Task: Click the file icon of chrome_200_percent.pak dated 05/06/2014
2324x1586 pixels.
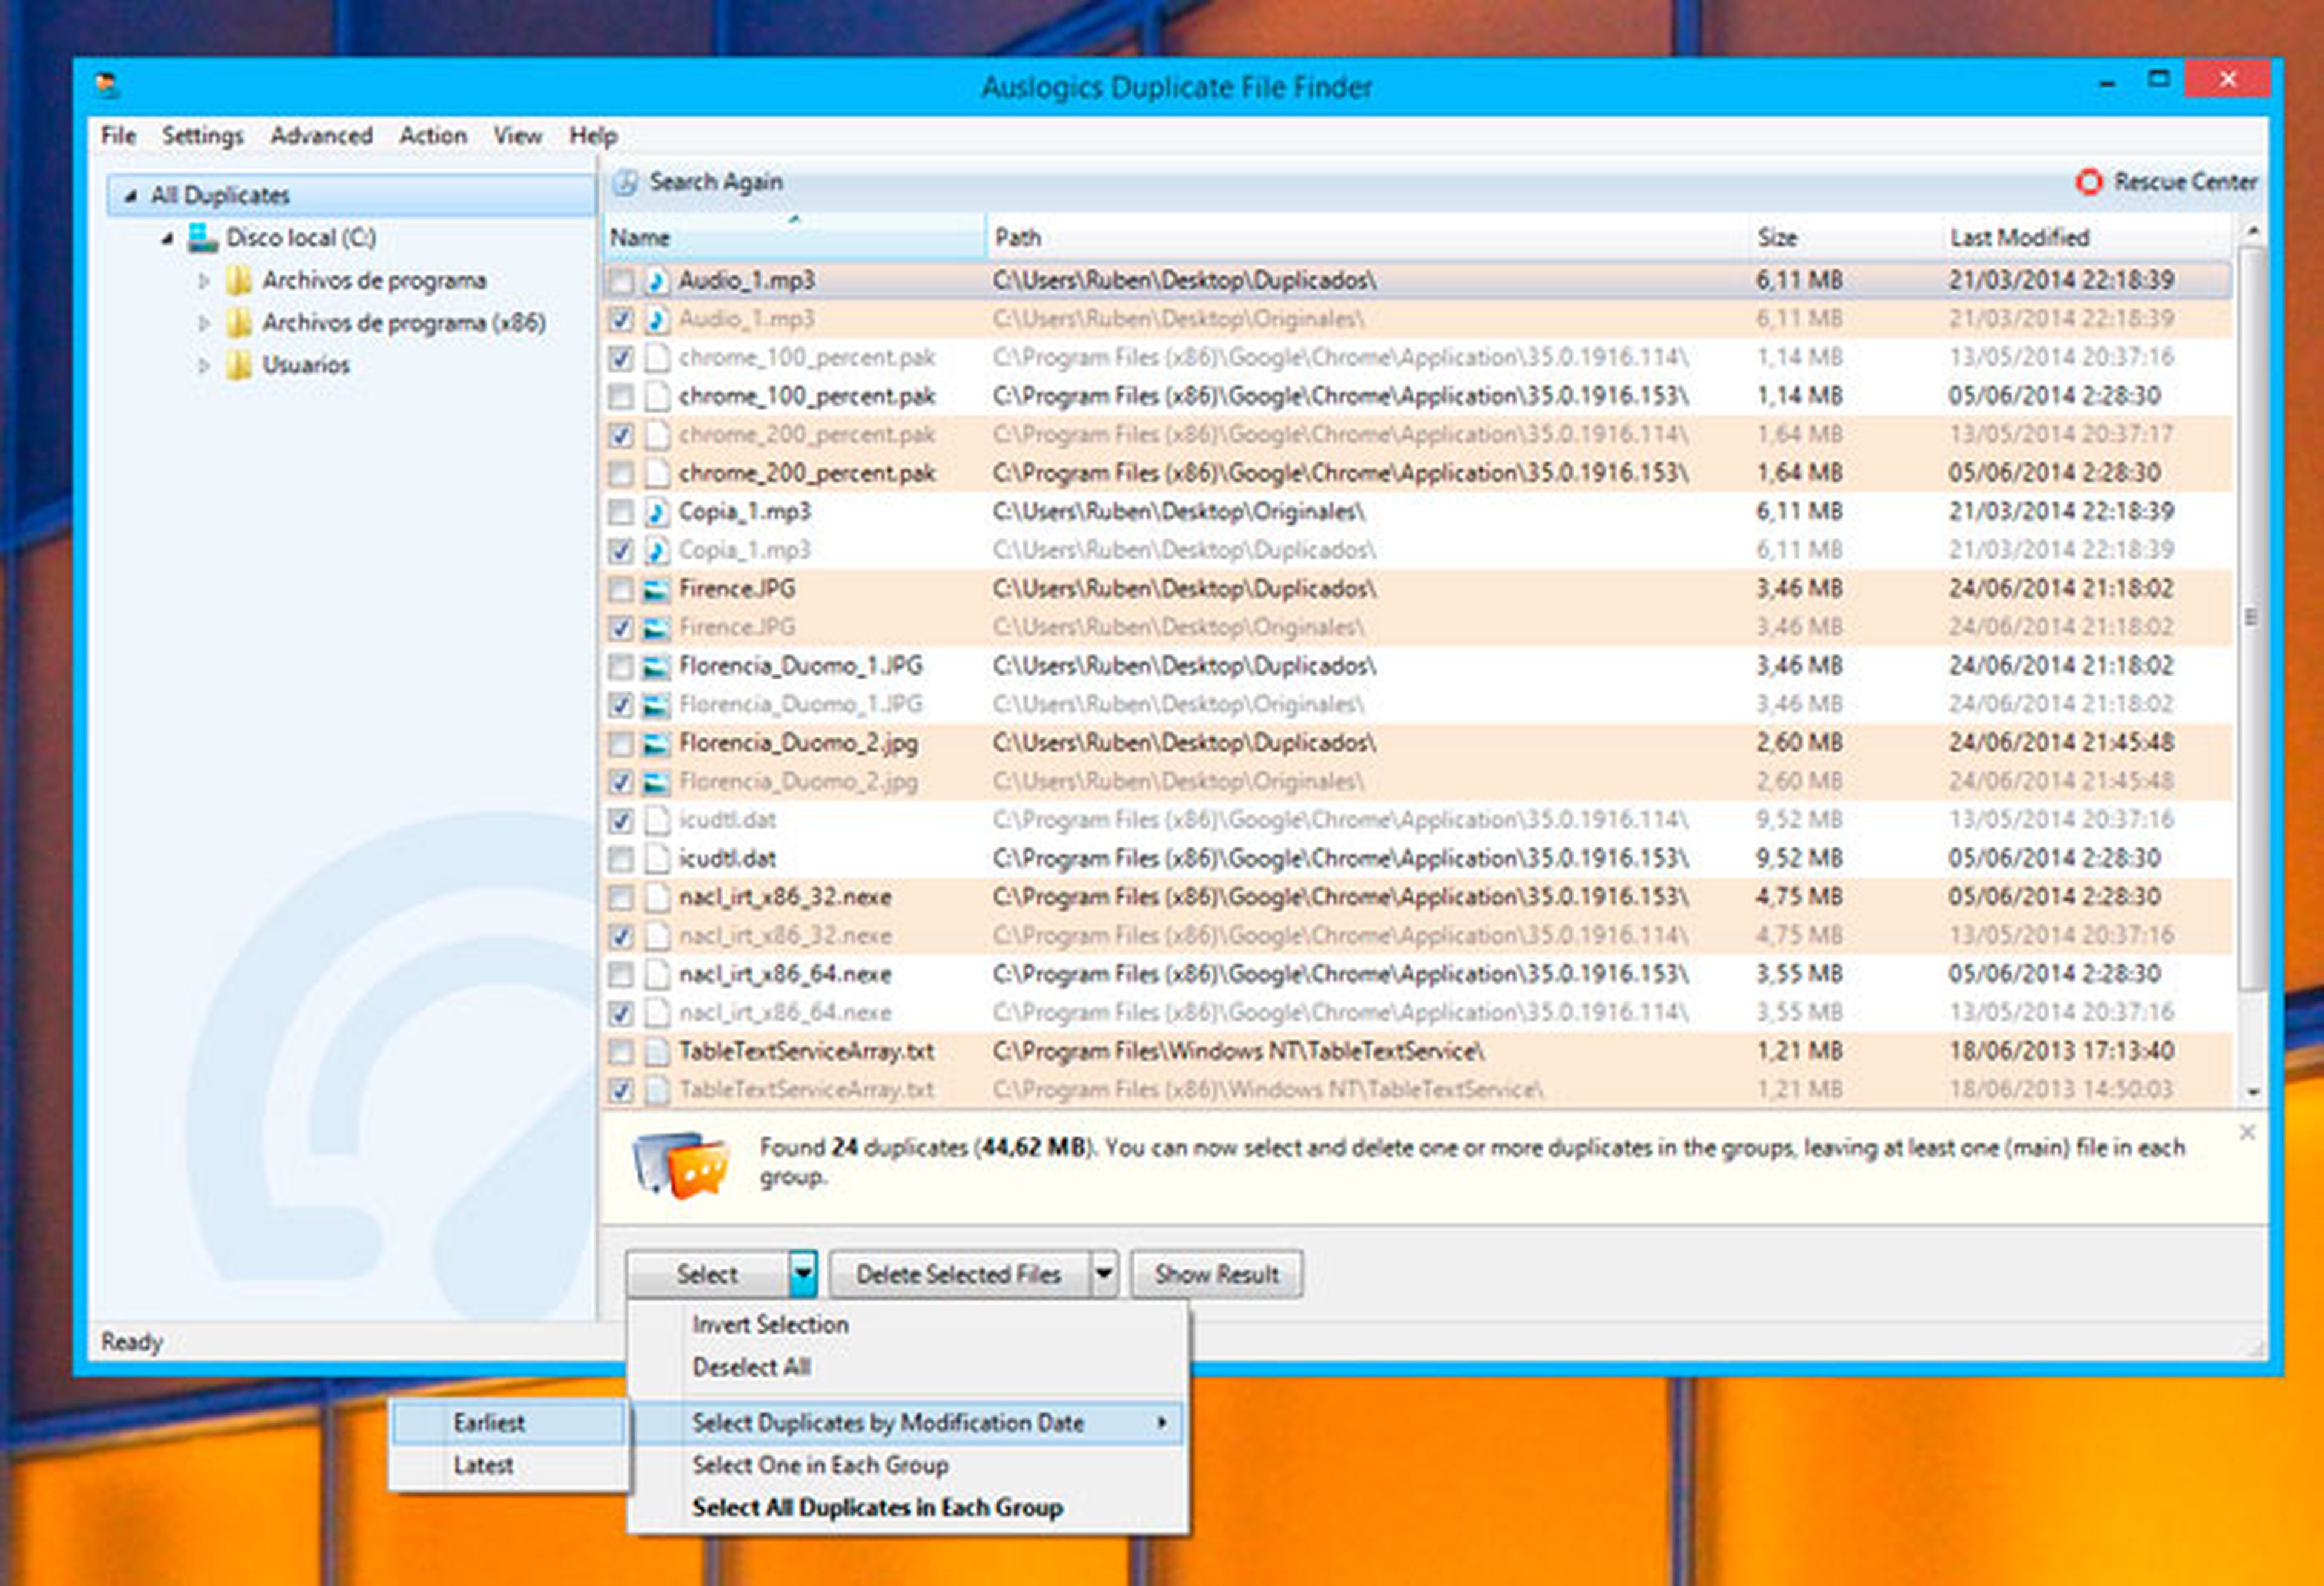Action: 656,473
